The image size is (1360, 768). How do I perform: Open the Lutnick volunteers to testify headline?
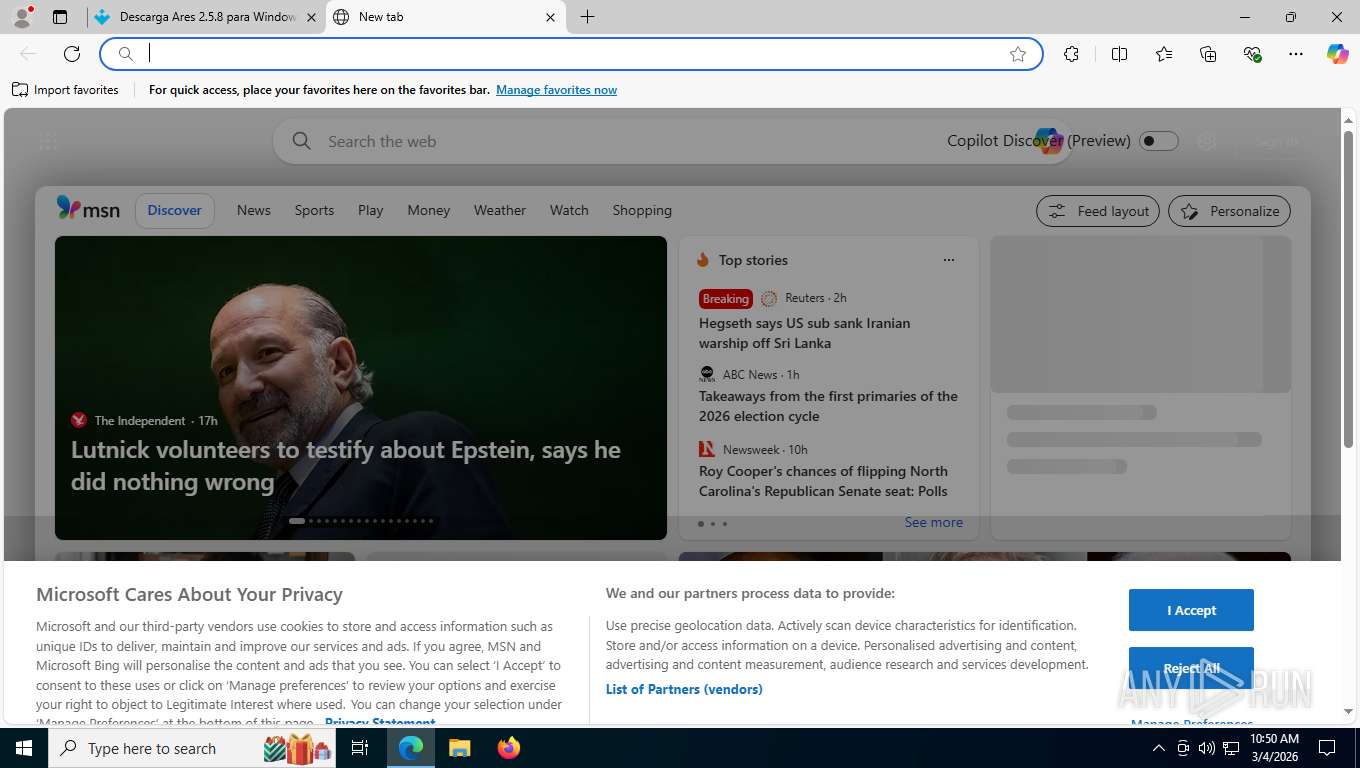346,465
